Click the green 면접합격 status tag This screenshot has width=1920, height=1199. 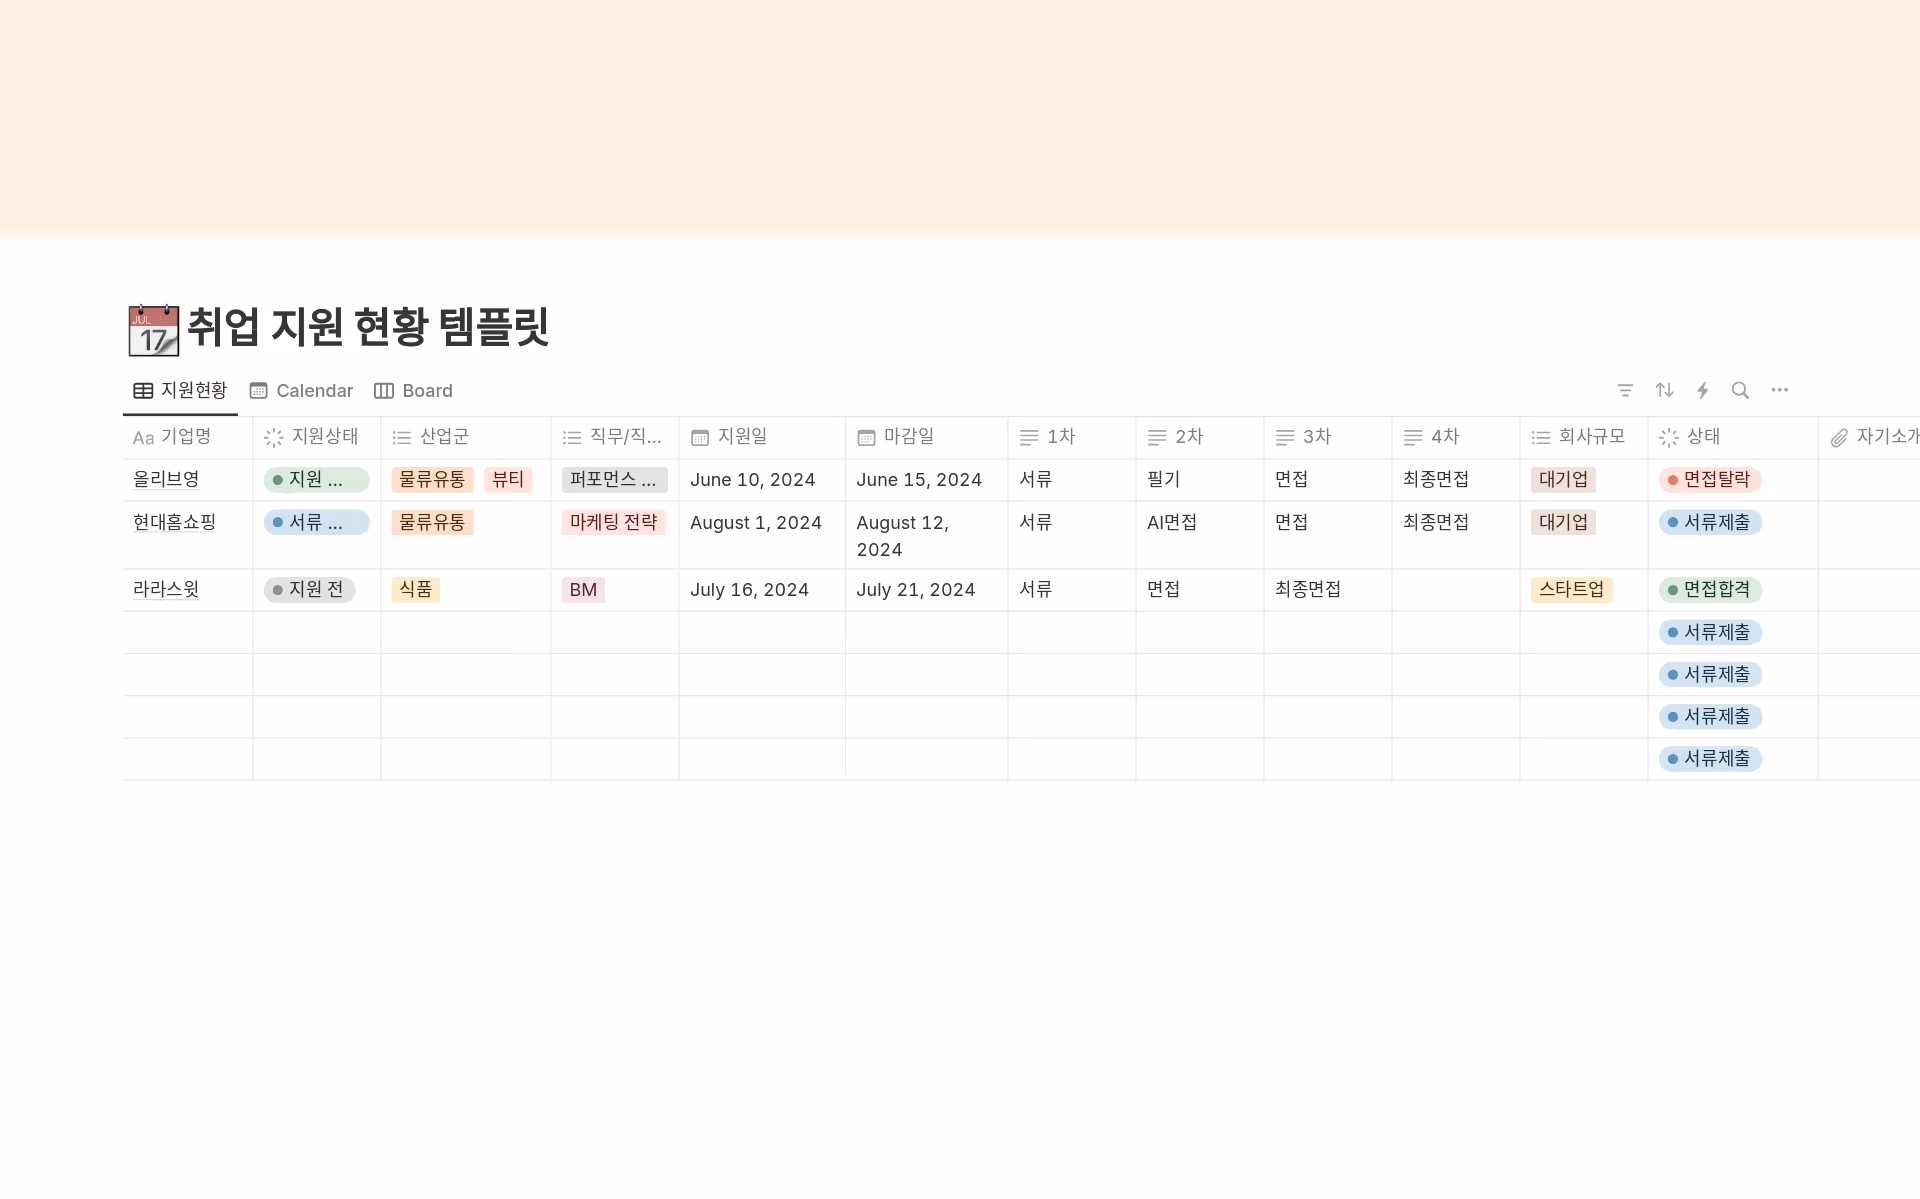tap(1710, 589)
